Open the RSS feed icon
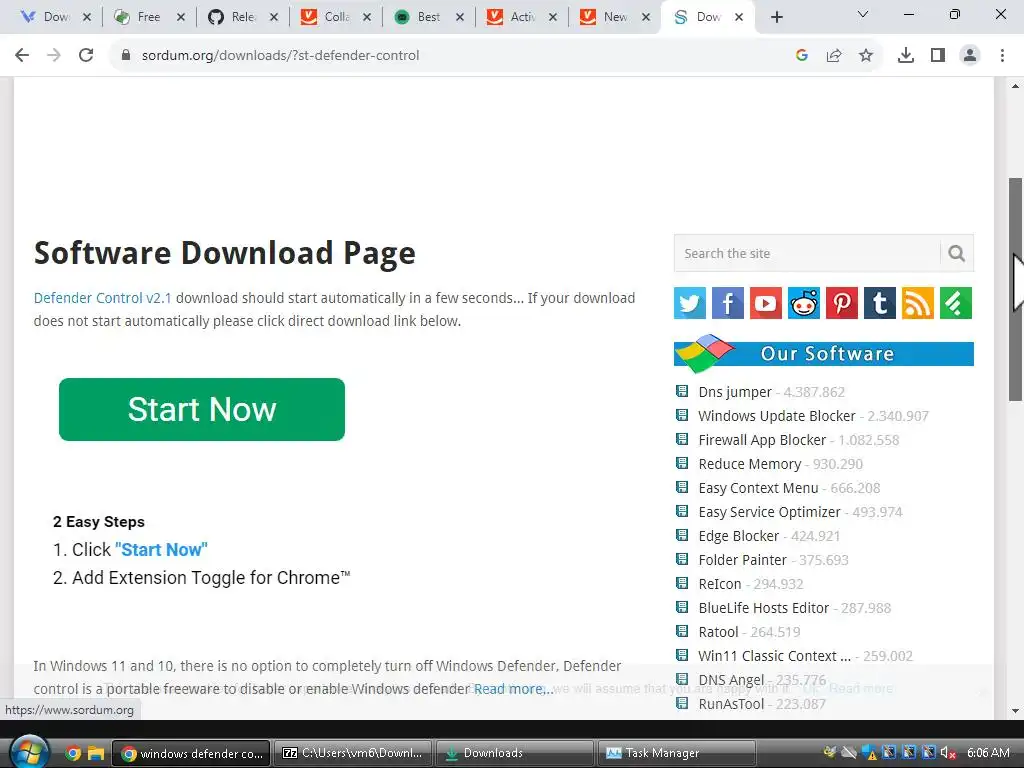Screen dimensions: 1024x768 click(x=918, y=303)
